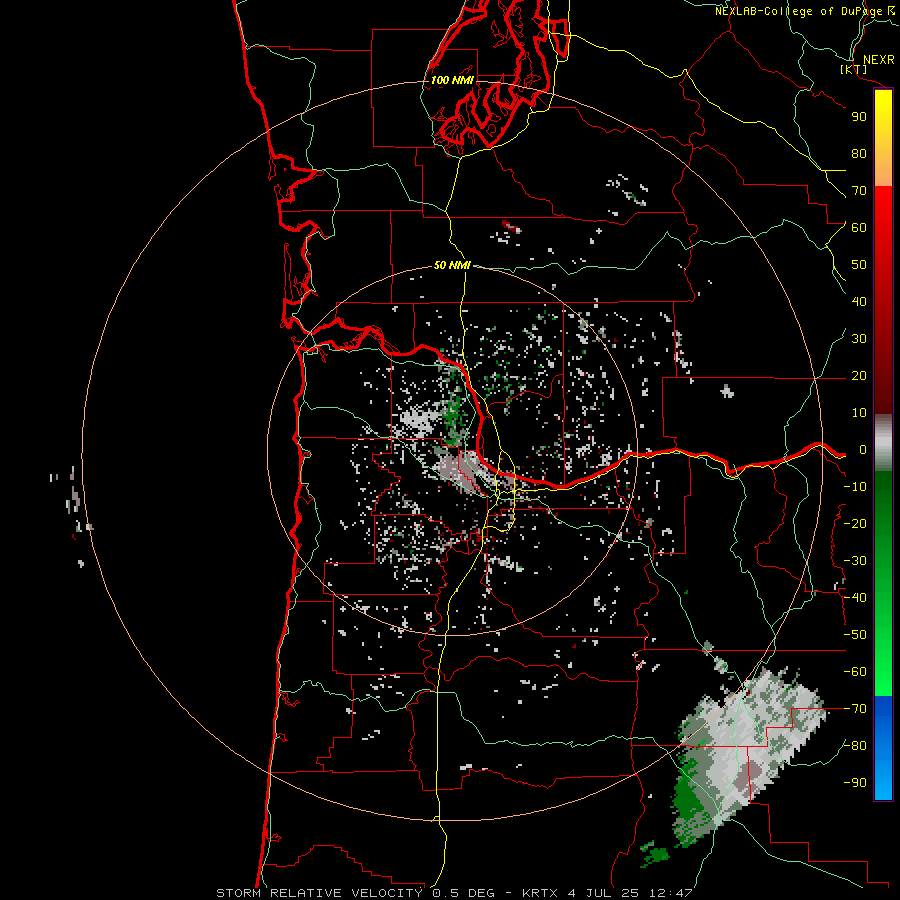Click the -40 value on the velocity scale
900x900 pixels.
pyautogui.click(x=855, y=598)
